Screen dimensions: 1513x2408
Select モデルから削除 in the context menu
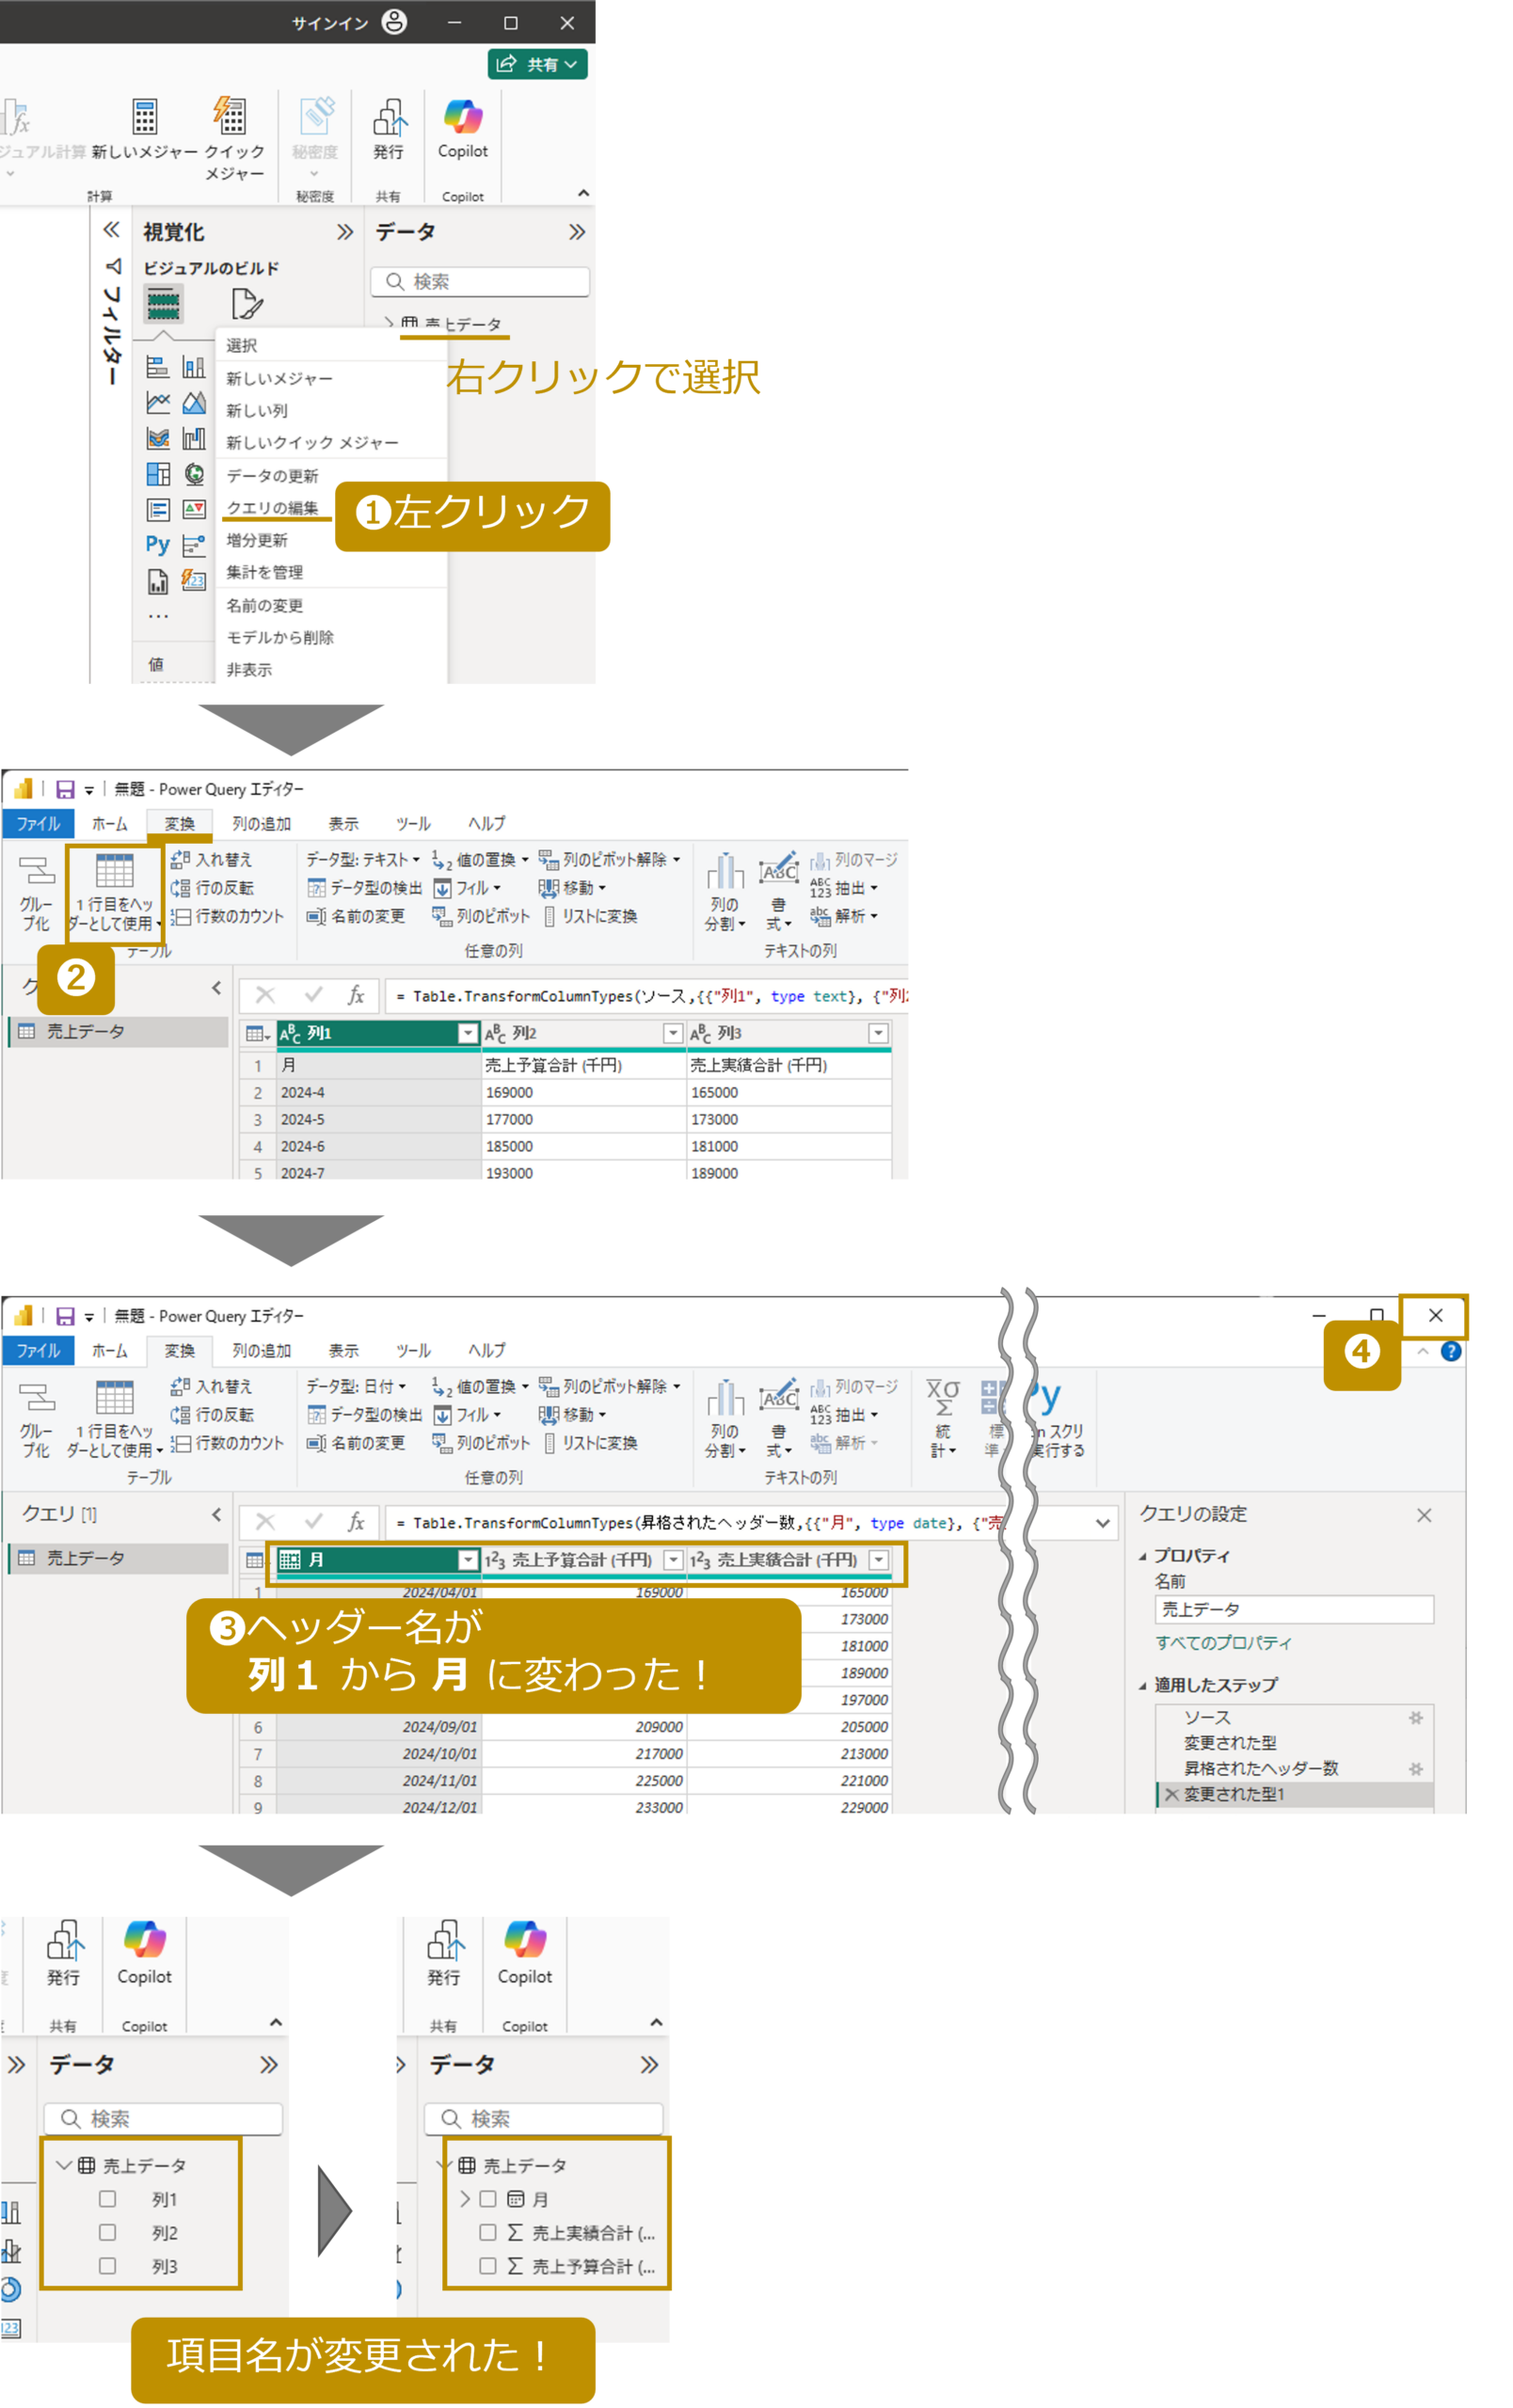tap(280, 637)
